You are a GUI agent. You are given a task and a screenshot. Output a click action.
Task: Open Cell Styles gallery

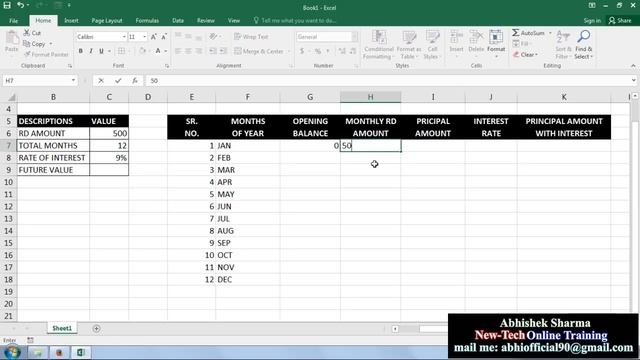(x=432, y=45)
